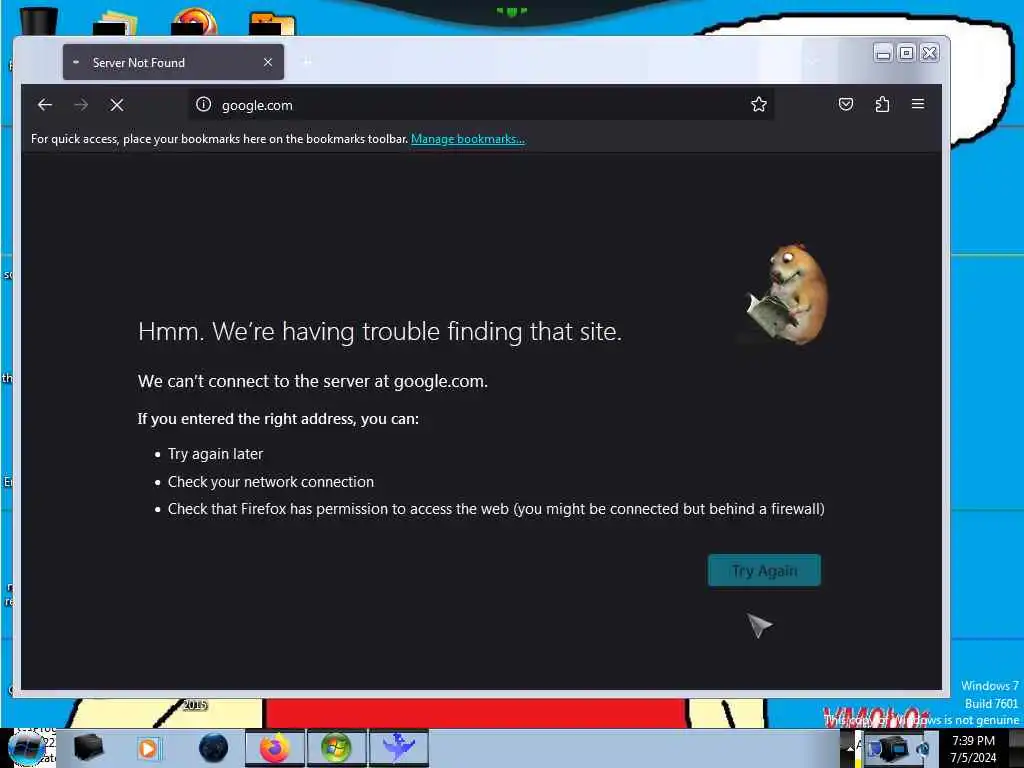1024x768 pixels.
Task: Select the Server Not Found tab
Action: [x=173, y=63]
